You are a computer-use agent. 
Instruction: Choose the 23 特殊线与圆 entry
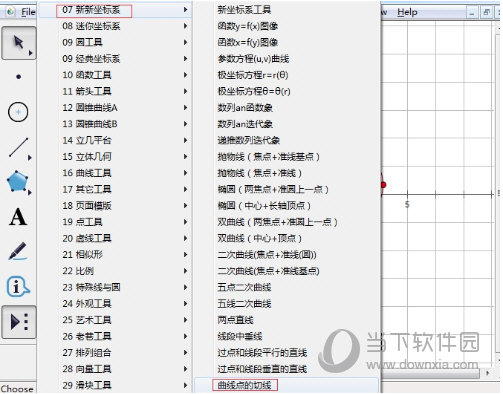[115, 287]
